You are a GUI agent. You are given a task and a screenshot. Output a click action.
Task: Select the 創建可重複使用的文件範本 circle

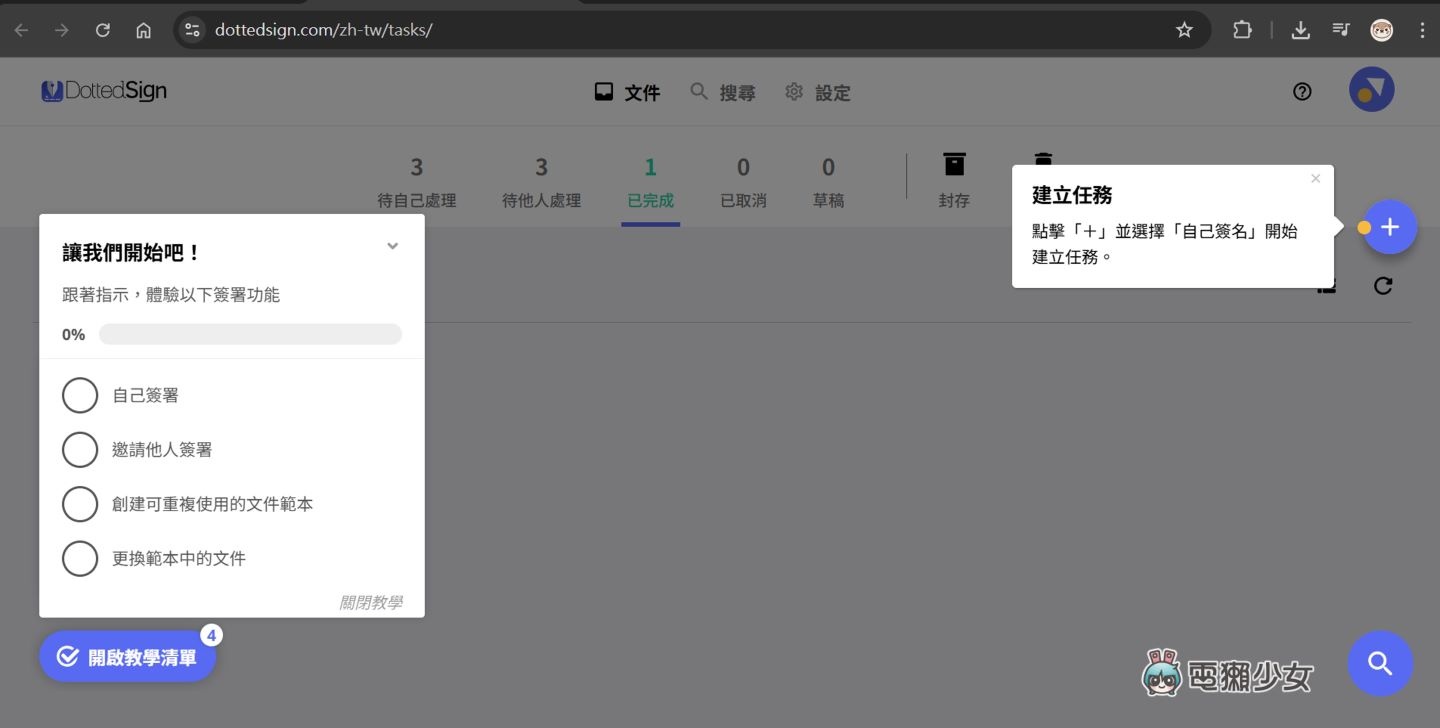[80, 504]
